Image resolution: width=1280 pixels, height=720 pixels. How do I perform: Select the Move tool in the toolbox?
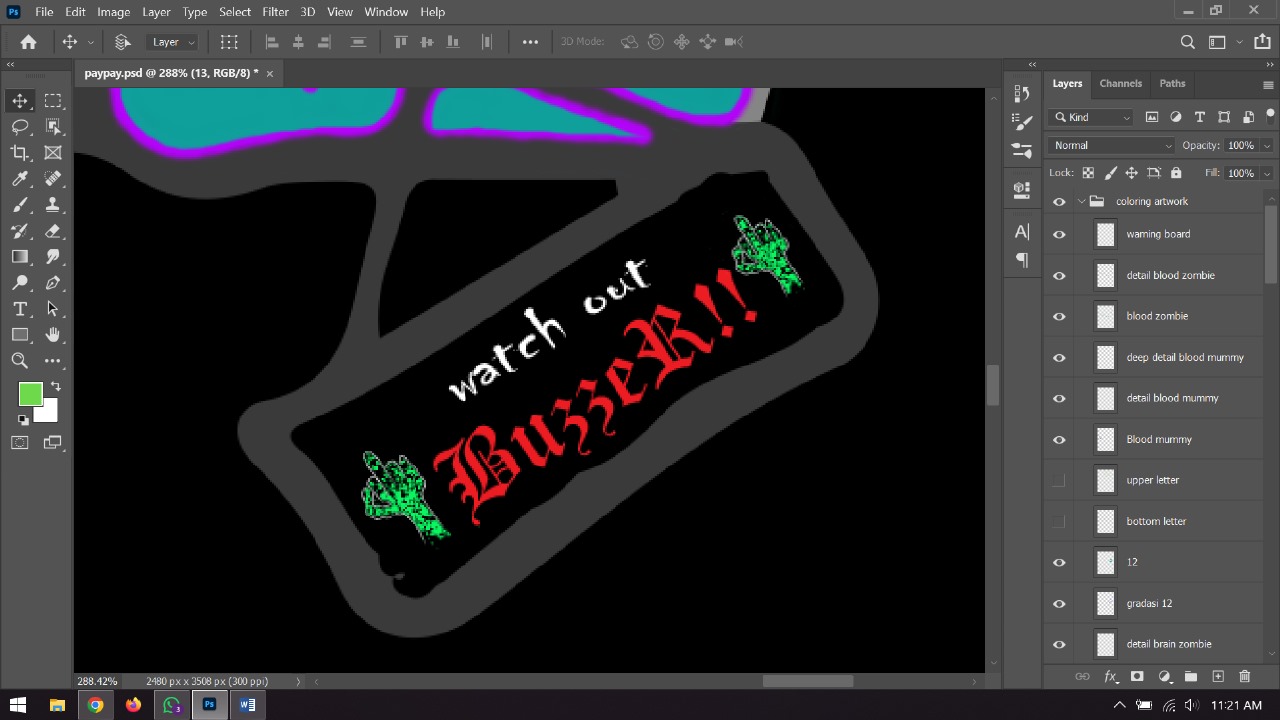click(x=20, y=100)
